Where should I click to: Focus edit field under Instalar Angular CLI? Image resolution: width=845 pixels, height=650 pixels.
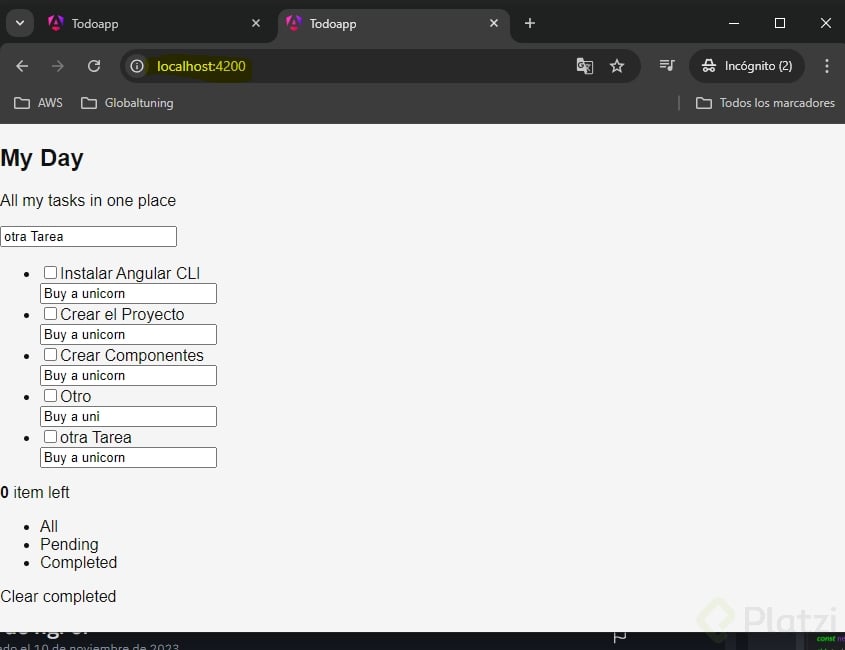128,294
